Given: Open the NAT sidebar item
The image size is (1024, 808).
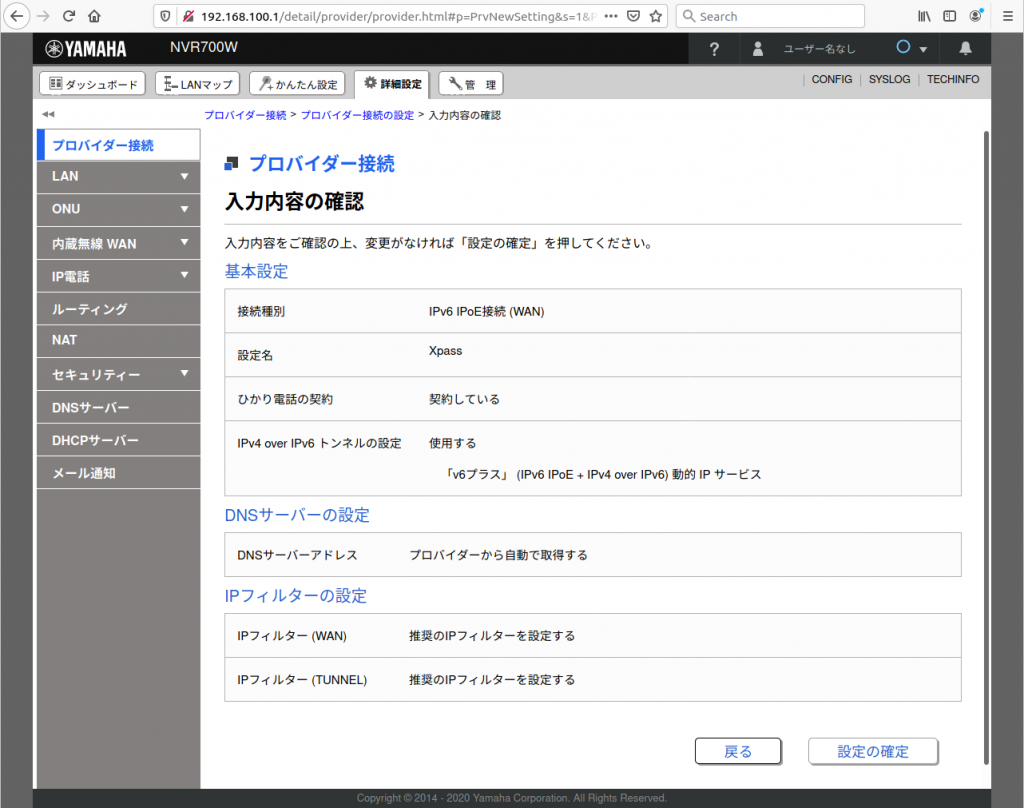Looking at the screenshot, I should [118, 341].
